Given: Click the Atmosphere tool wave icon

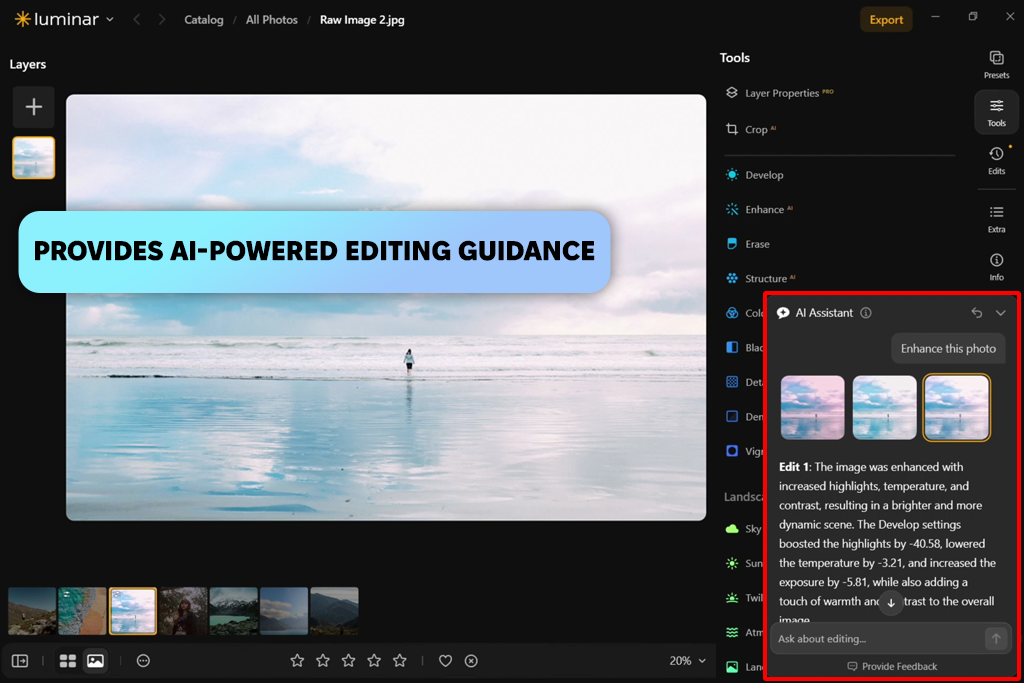Looking at the screenshot, I should [732, 632].
